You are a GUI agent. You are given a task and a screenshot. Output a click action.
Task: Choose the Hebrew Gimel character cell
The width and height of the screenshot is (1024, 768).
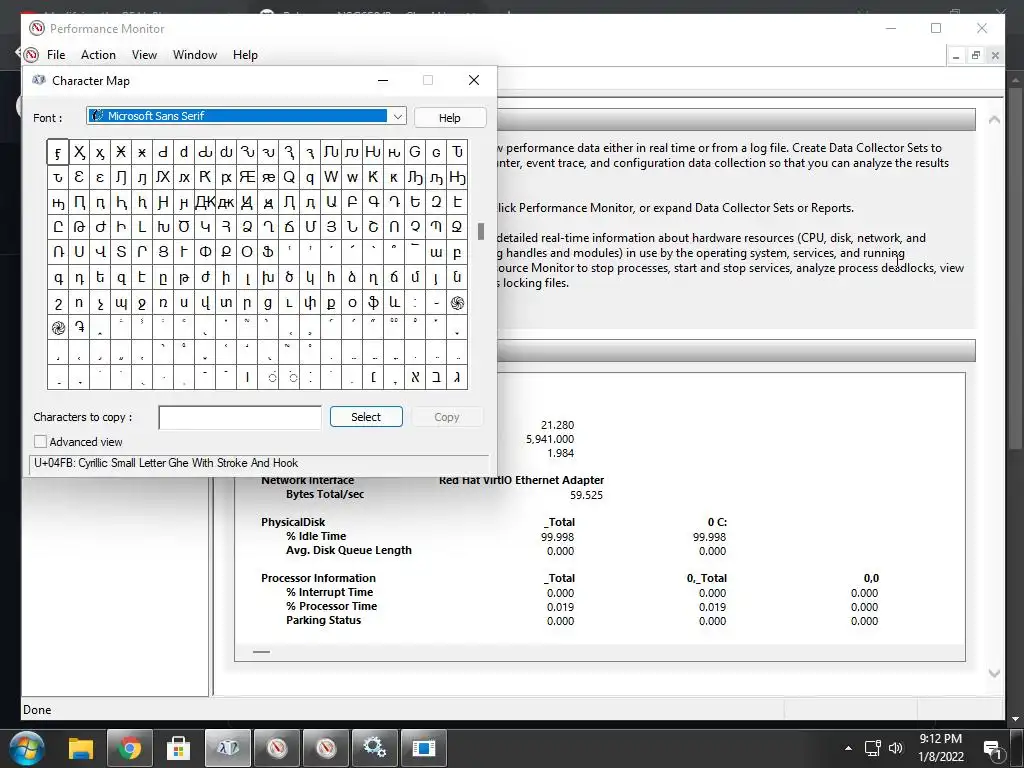coord(457,377)
